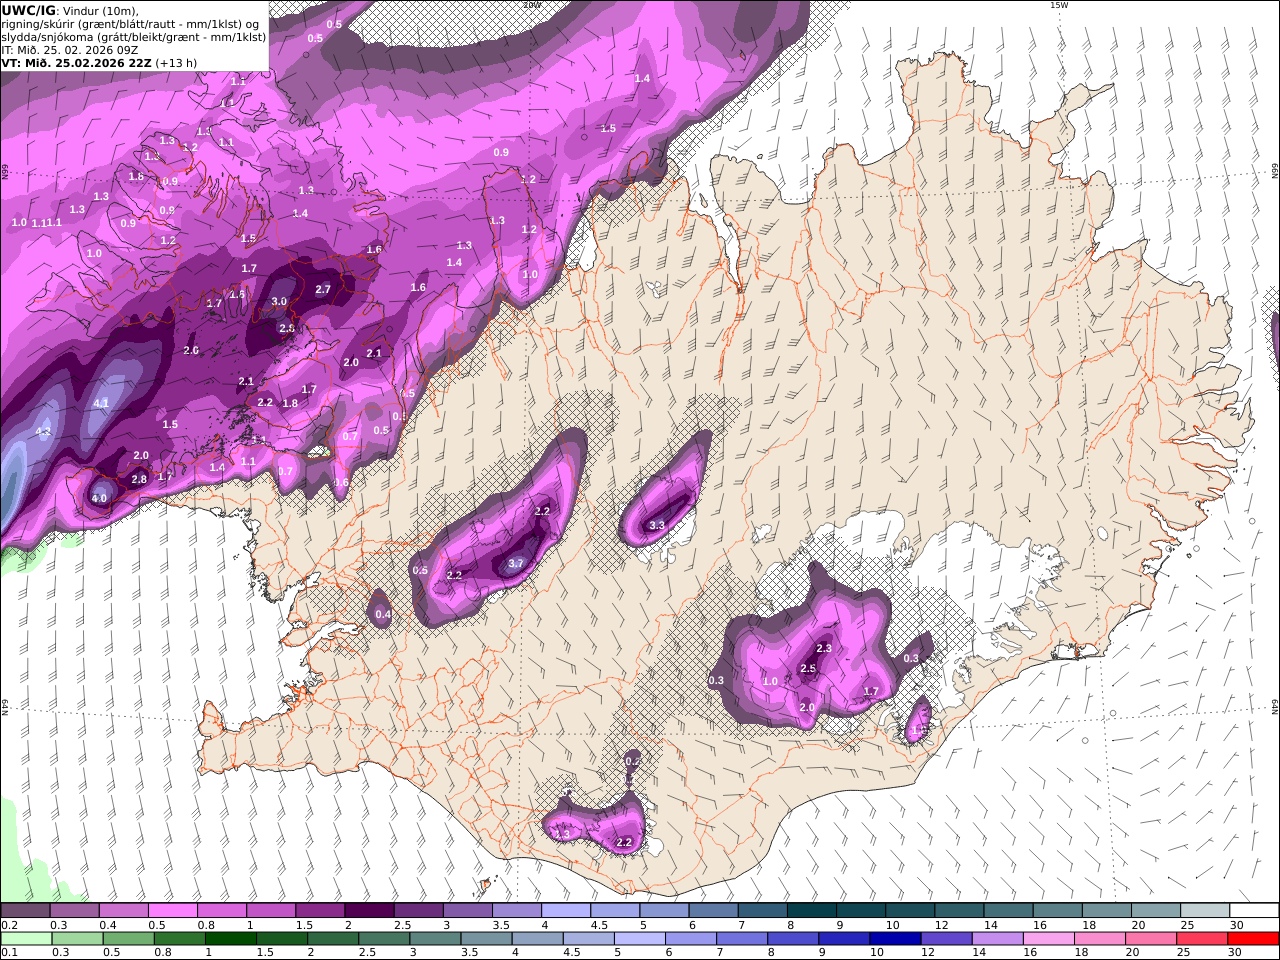Screen dimensions: 1280x960
Task: Select pale lavender swatch labeled 4, top legend
Action: pyautogui.click(x=566, y=910)
